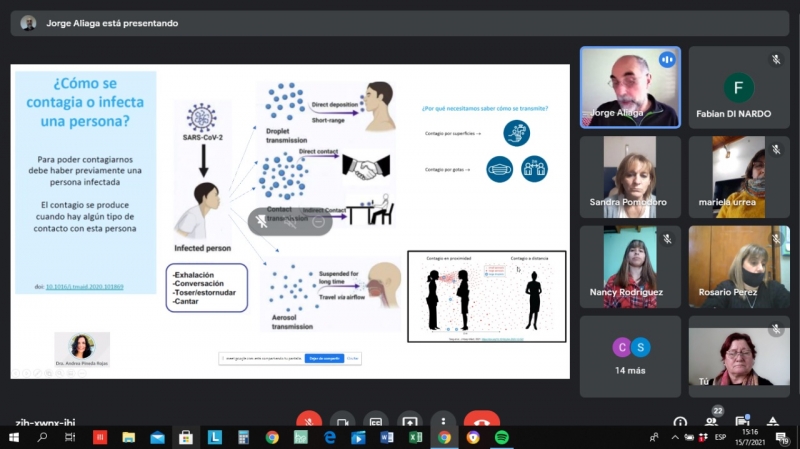Viewport: 800px width, 449px height.
Task: Open File Explorer from the taskbar
Action: [129, 437]
